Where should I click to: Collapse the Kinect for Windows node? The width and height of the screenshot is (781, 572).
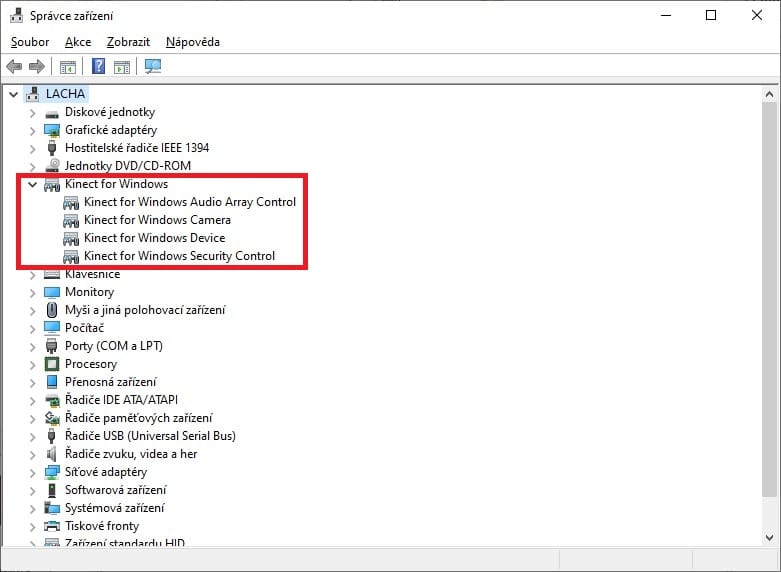coord(33,184)
